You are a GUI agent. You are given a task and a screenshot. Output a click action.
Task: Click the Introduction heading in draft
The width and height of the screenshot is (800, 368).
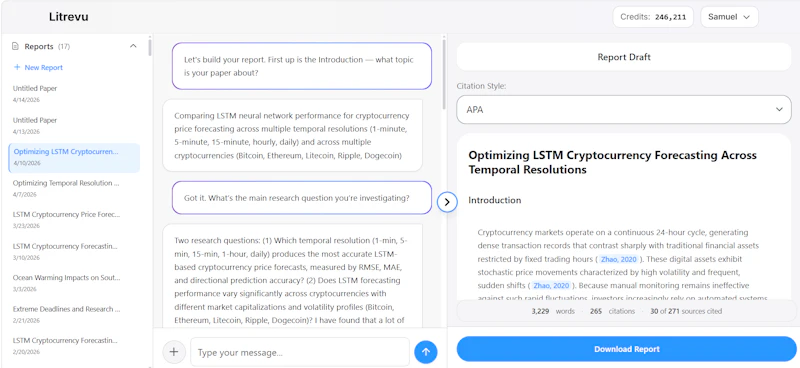495,200
